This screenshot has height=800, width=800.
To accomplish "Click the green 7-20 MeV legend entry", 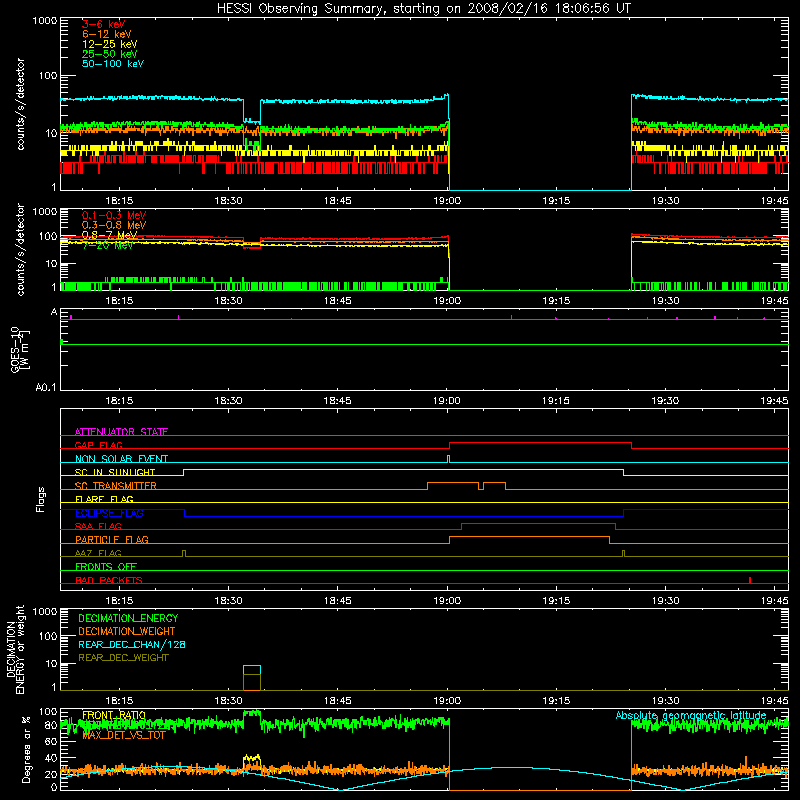I will (x=107, y=245).
